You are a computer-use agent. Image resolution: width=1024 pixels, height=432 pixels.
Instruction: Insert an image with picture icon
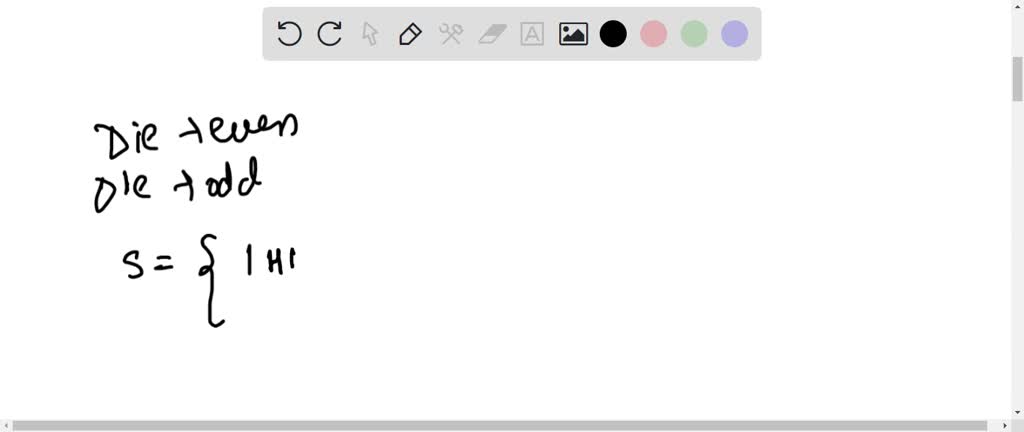pos(573,34)
